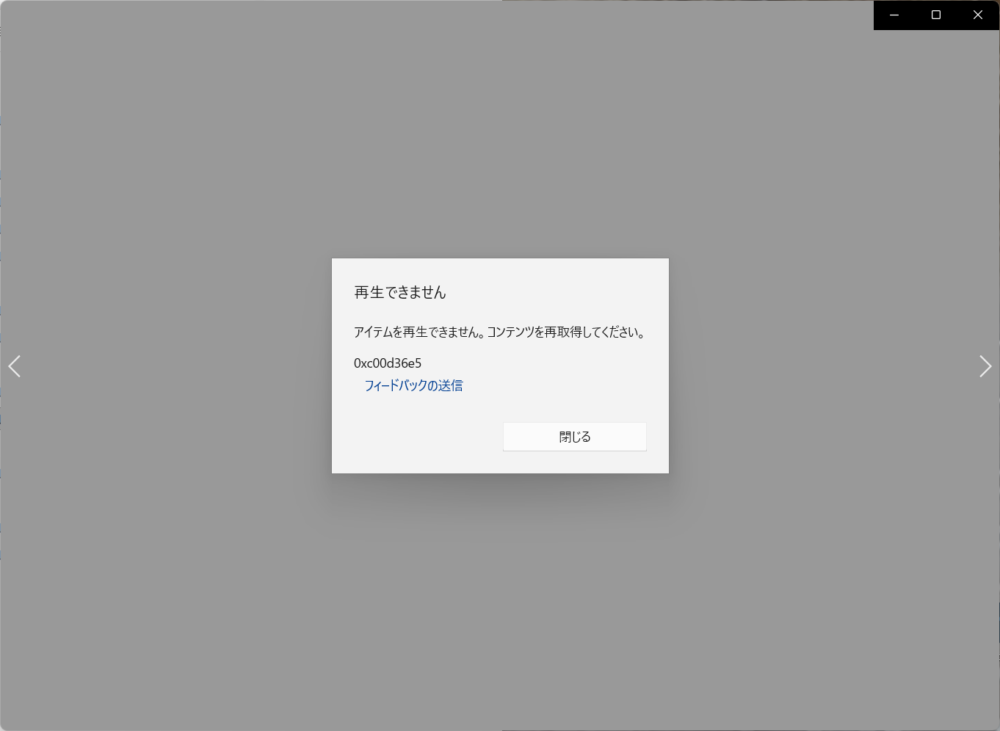Advance to the next item with right arrow
This screenshot has height=731, width=1000.
(985, 366)
